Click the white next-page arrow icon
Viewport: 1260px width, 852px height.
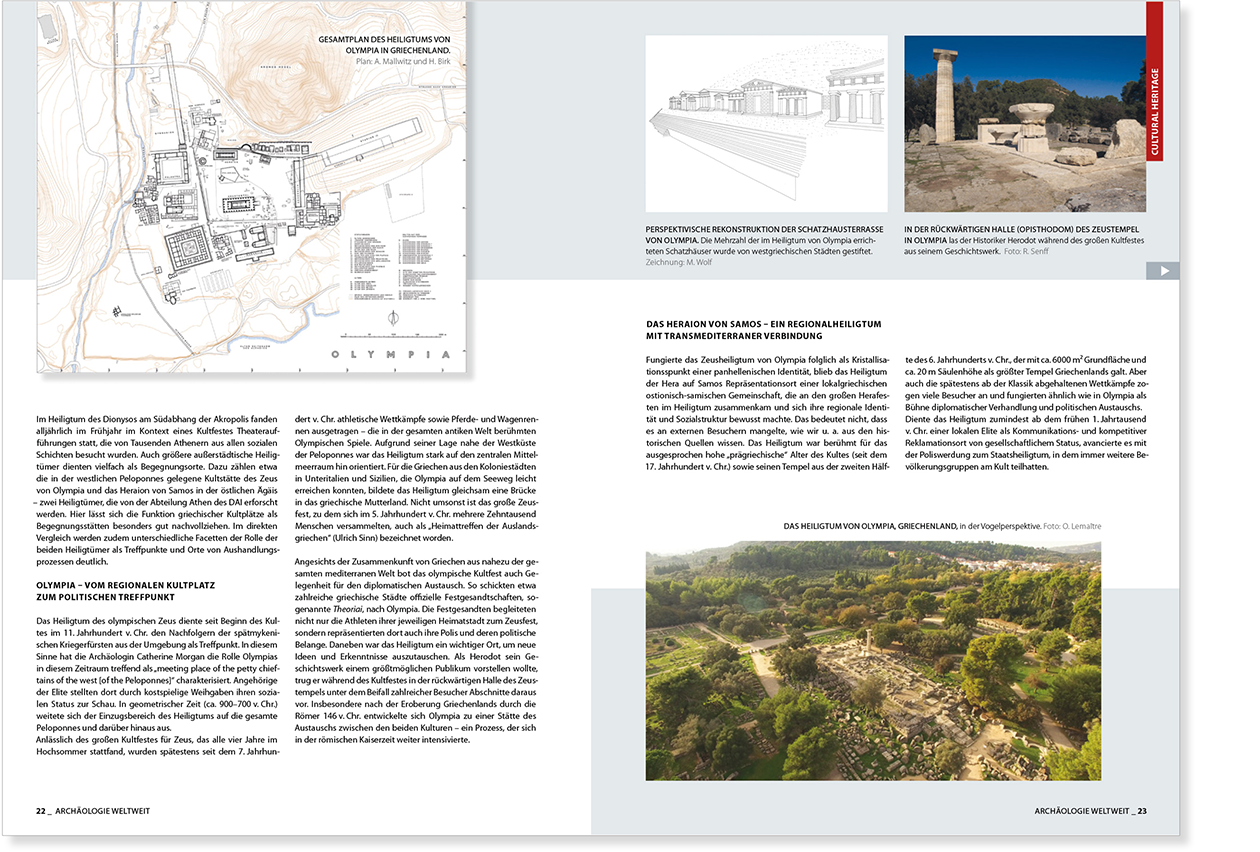point(1164,269)
